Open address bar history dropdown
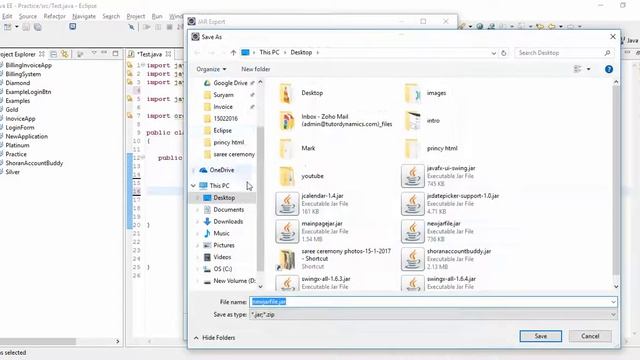Viewport: 640px width, 360px height. click(x=493, y=53)
